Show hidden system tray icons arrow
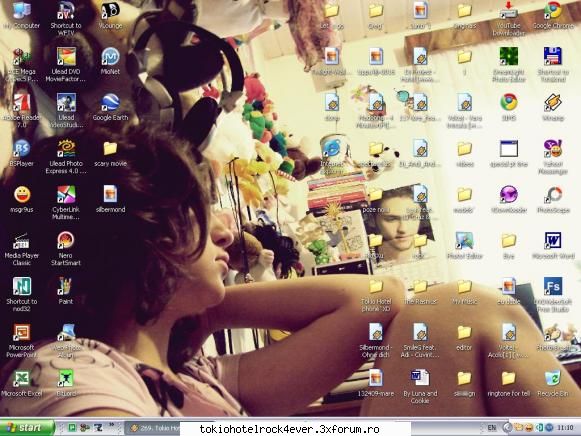 click(507, 428)
